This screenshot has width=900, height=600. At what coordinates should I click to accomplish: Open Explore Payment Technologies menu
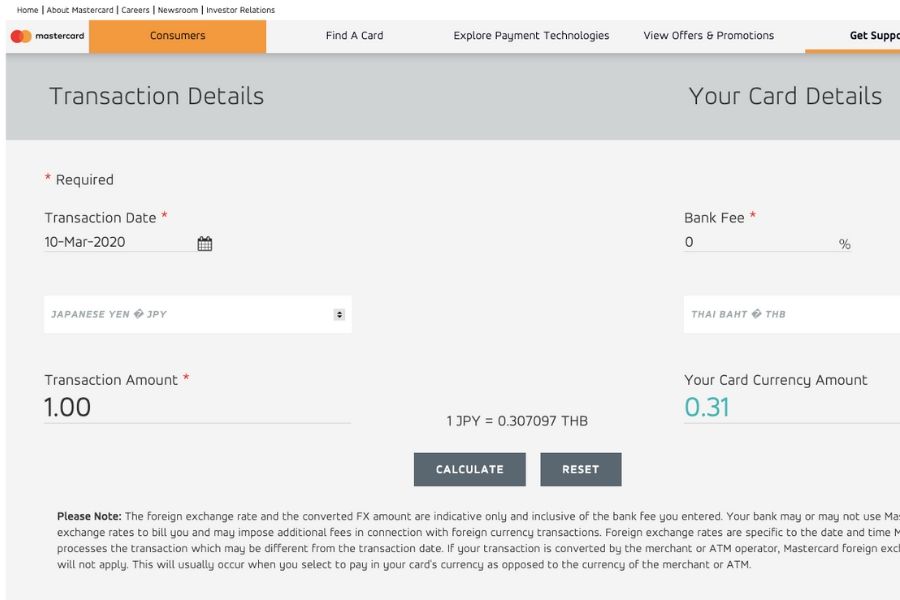point(531,36)
